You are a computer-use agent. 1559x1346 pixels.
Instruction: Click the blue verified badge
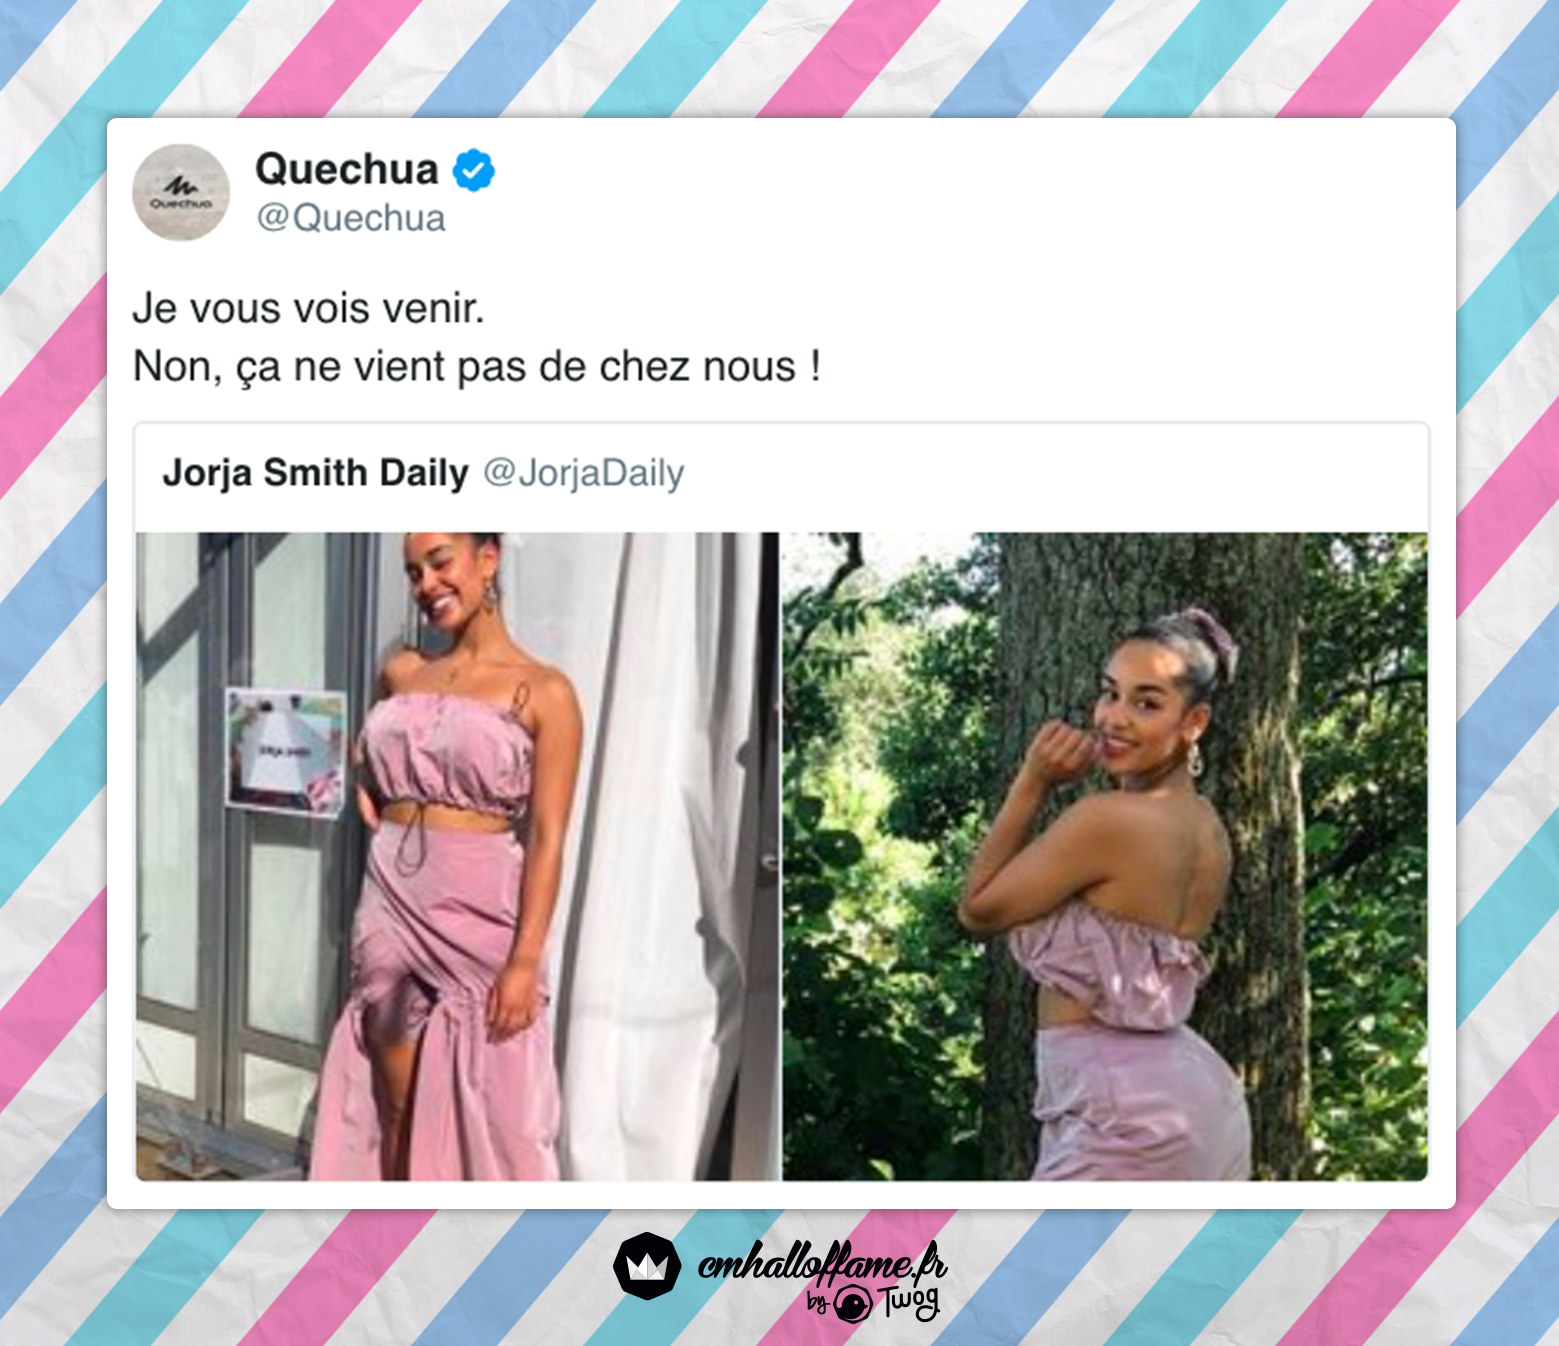click(x=474, y=170)
